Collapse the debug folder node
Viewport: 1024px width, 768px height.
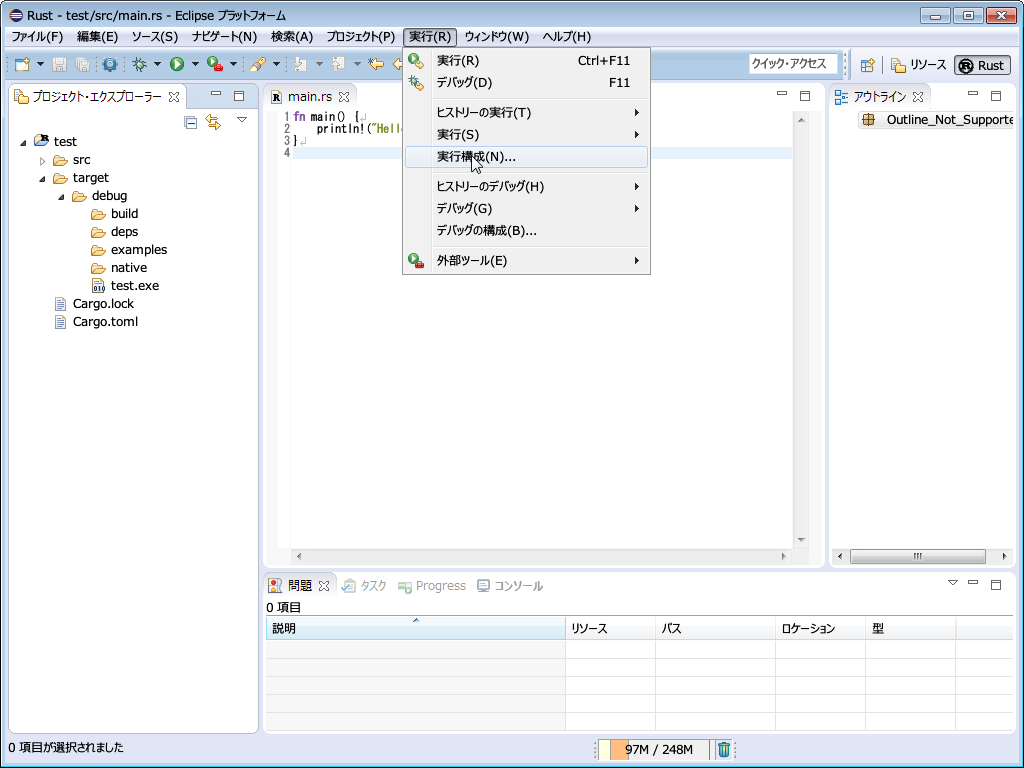61,197
